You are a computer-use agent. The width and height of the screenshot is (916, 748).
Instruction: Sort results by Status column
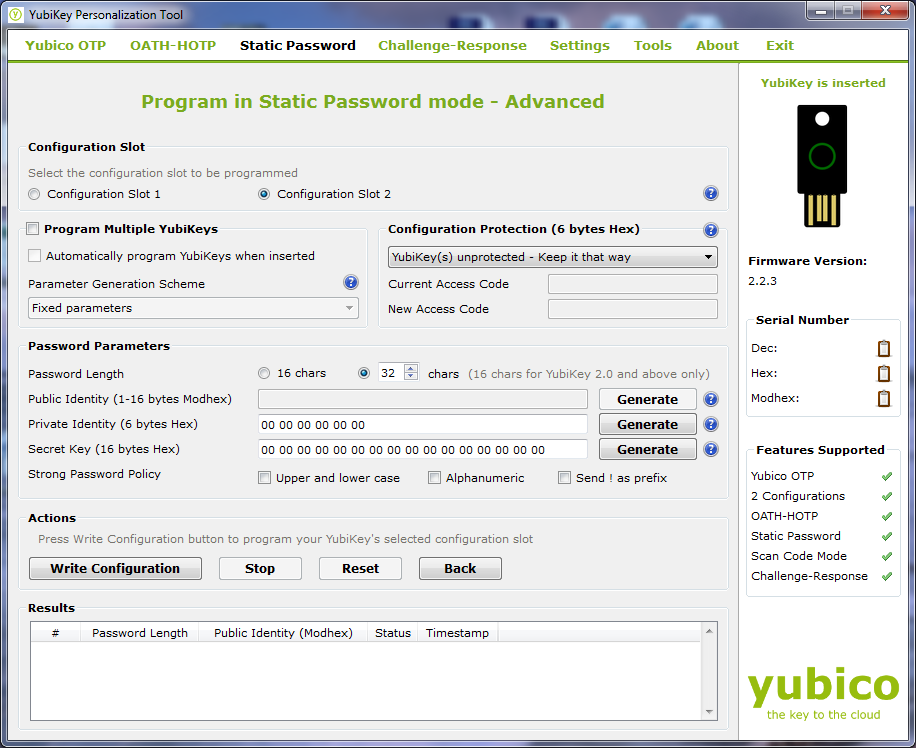tap(393, 633)
